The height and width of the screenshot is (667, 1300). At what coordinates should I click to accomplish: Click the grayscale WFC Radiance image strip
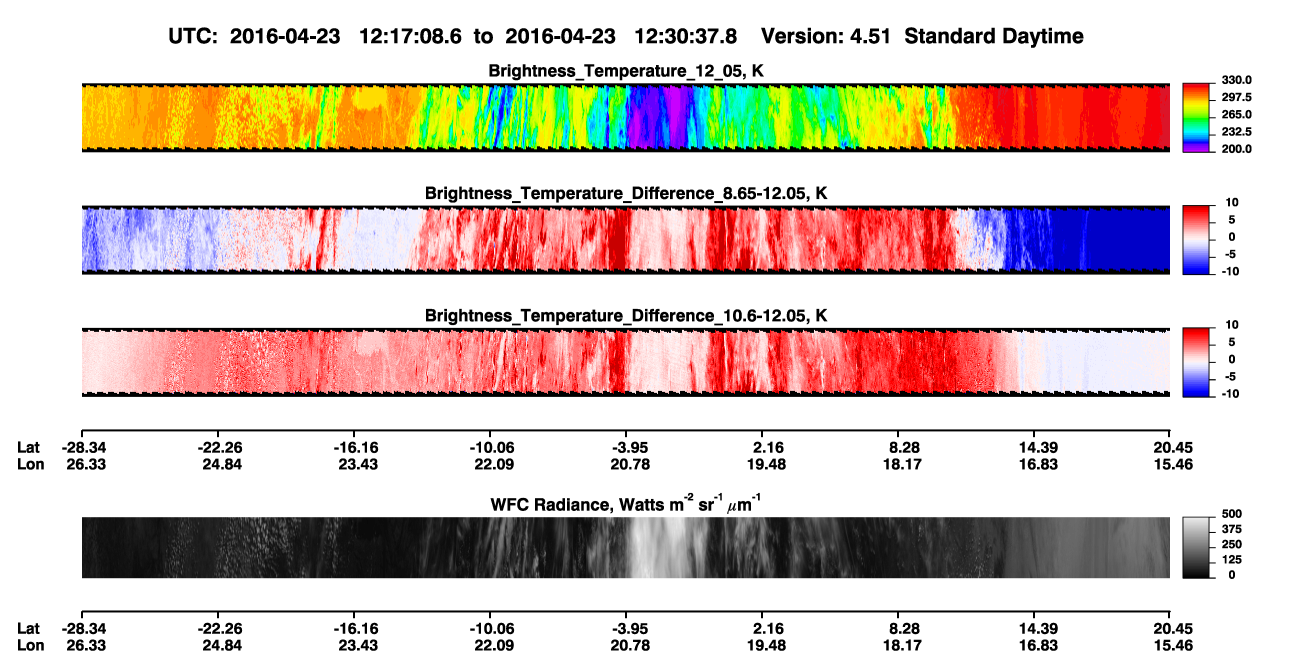click(625, 547)
